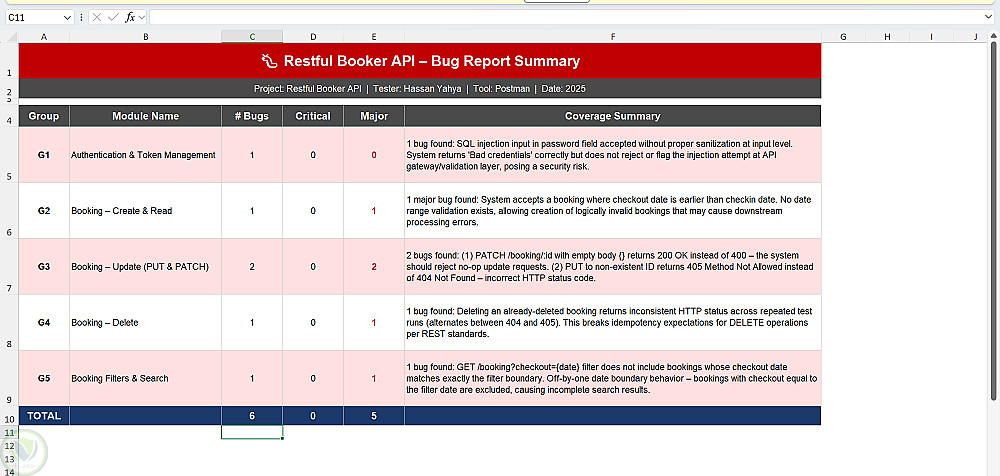Cancel entry with the X formula icon
Viewport: 1000px width, 476px height.
[x=97, y=17]
